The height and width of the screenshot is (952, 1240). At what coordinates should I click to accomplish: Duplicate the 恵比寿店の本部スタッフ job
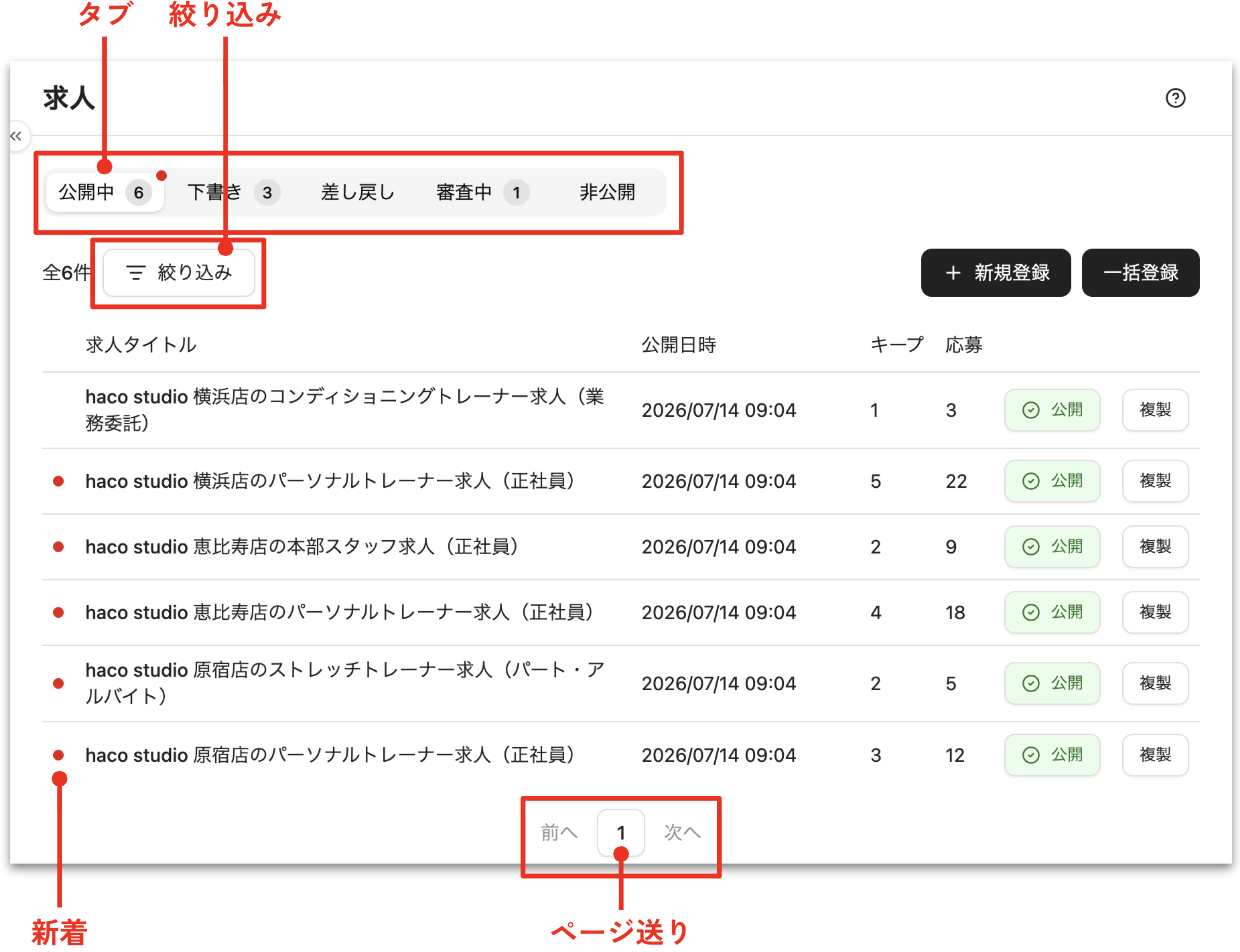point(1155,547)
